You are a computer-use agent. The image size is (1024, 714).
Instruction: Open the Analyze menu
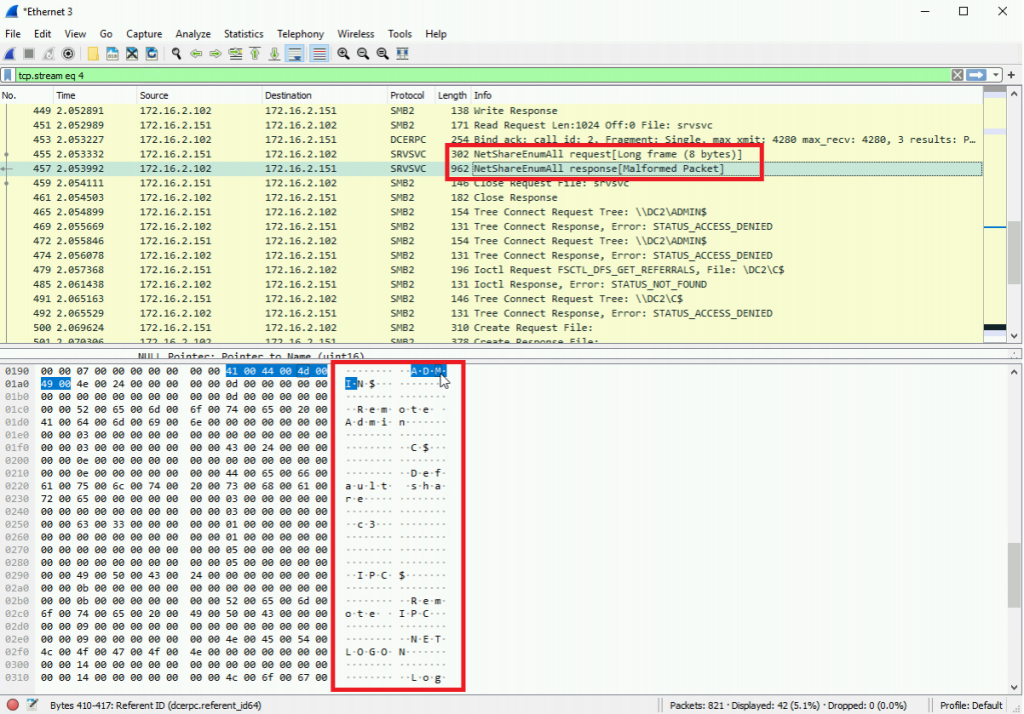click(x=193, y=34)
